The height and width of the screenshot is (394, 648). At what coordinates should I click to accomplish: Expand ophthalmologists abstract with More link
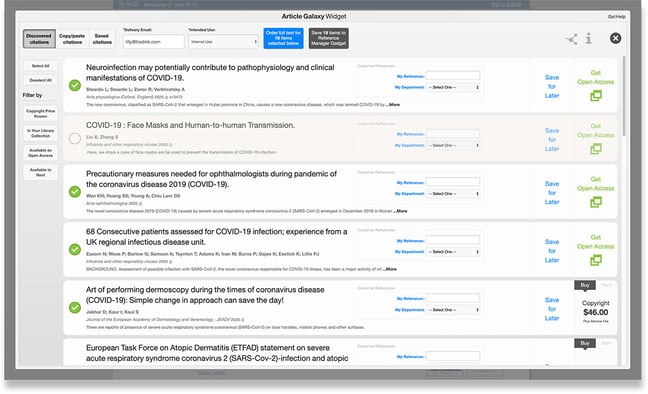(x=401, y=211)
